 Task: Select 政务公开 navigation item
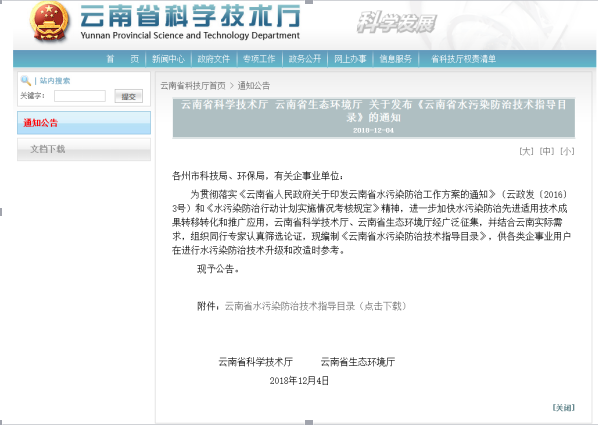tap(305, 59)
